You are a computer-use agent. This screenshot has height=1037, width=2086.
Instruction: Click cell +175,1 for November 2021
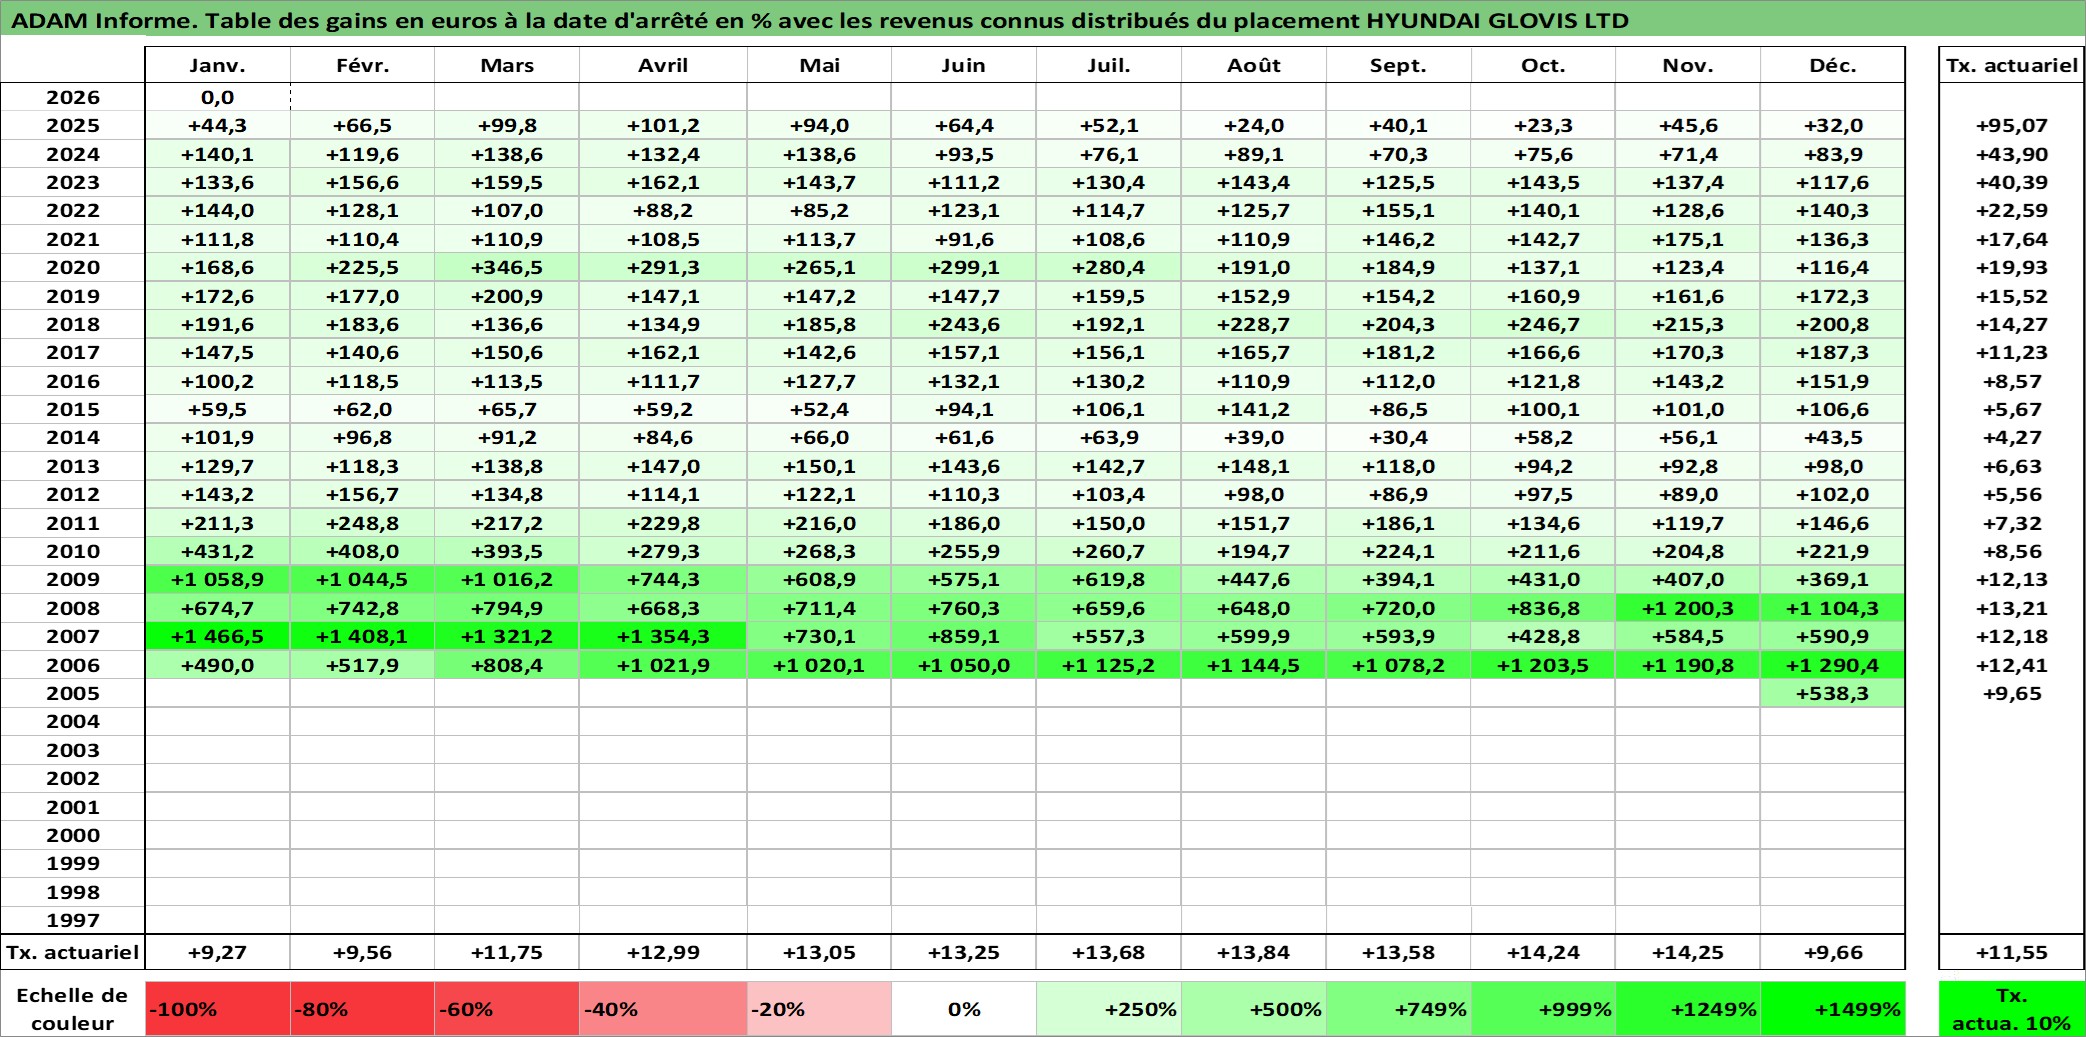(x=1688, y=239)
